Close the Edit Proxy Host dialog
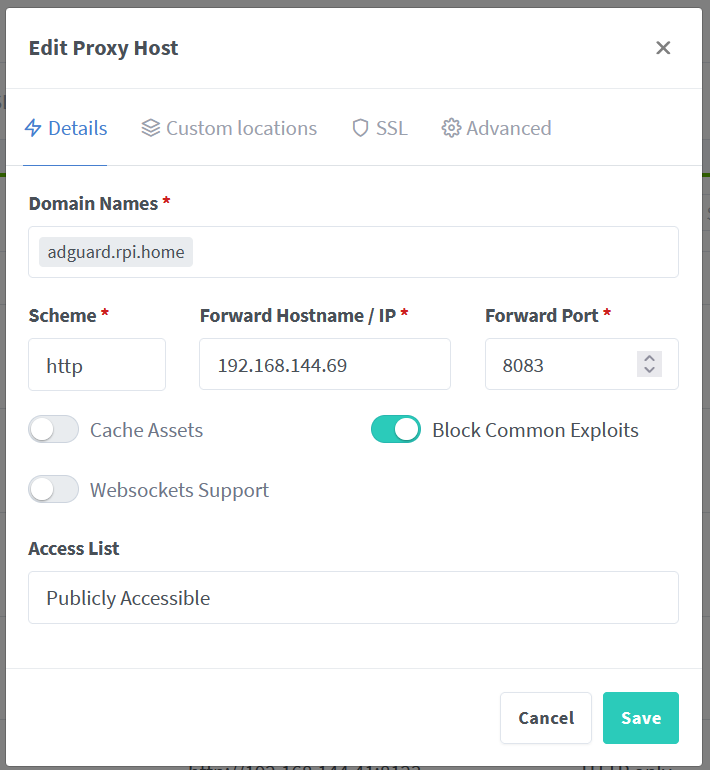 [663, 48]
